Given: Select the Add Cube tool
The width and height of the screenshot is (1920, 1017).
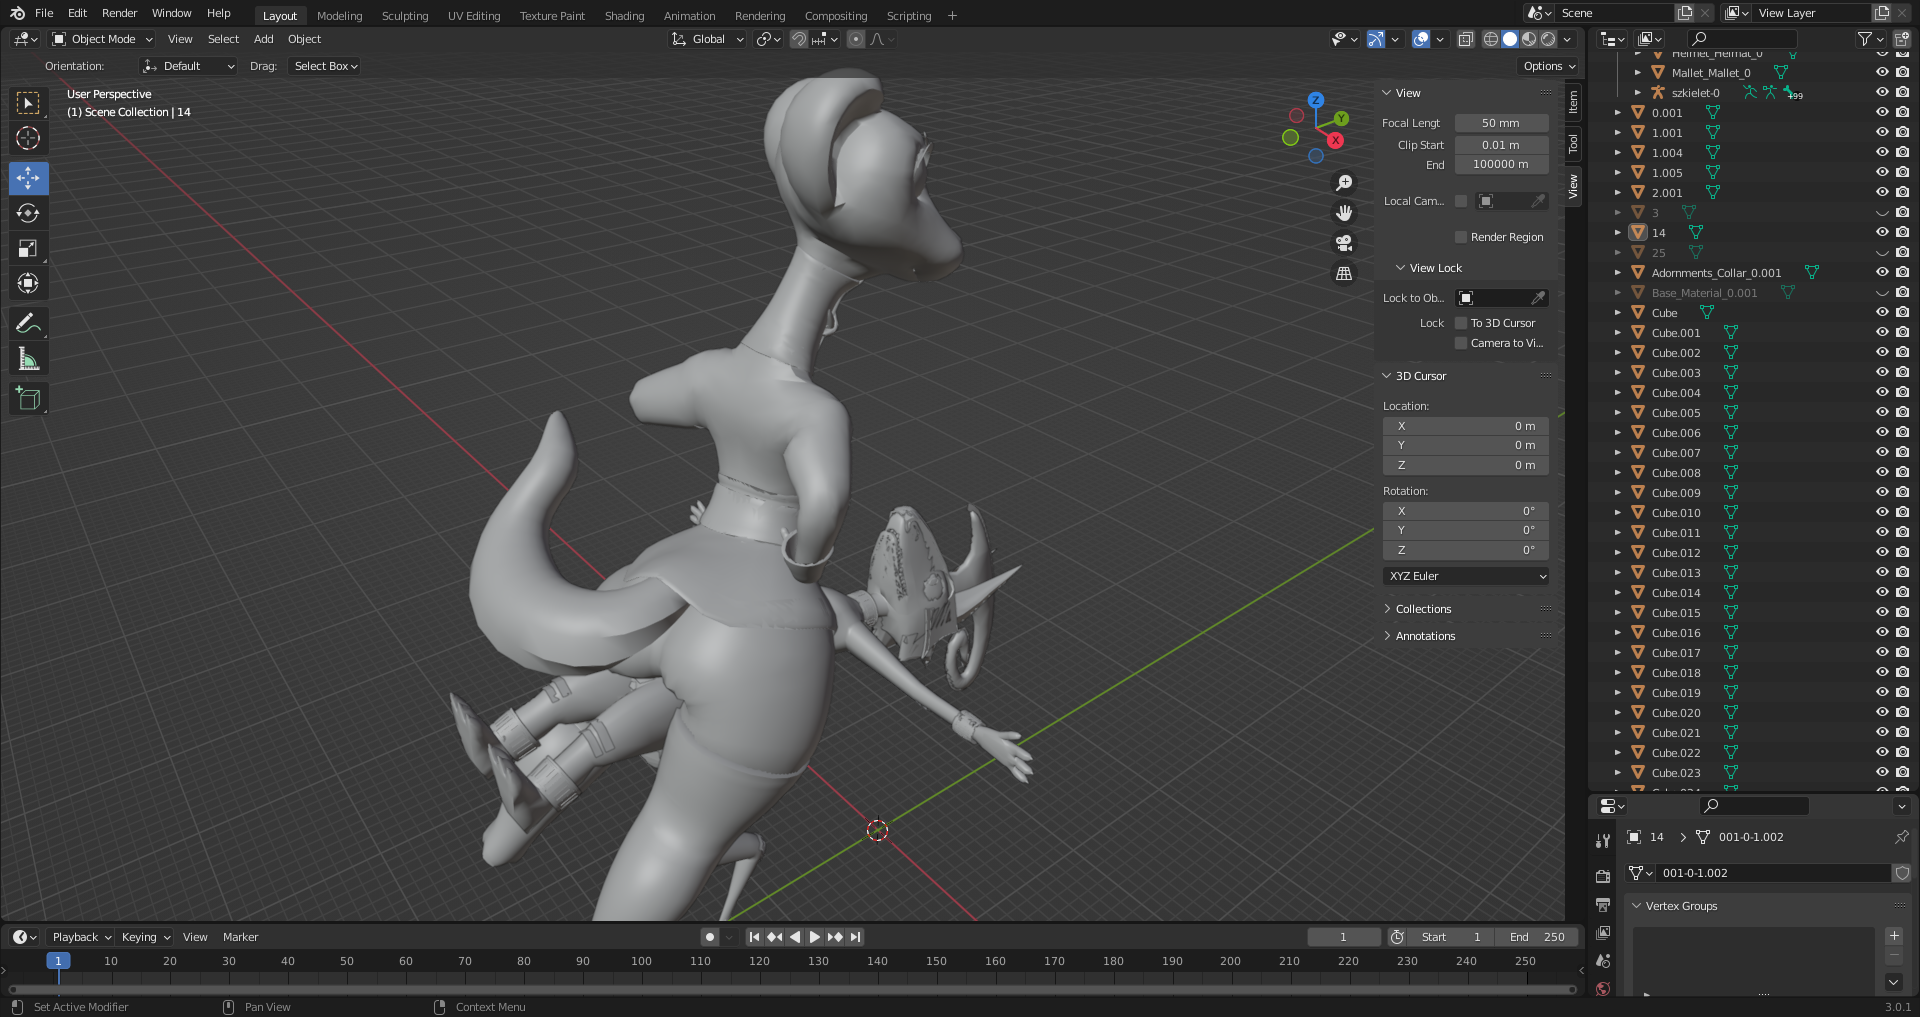Looking at the screenshot, I should [28, 398].
